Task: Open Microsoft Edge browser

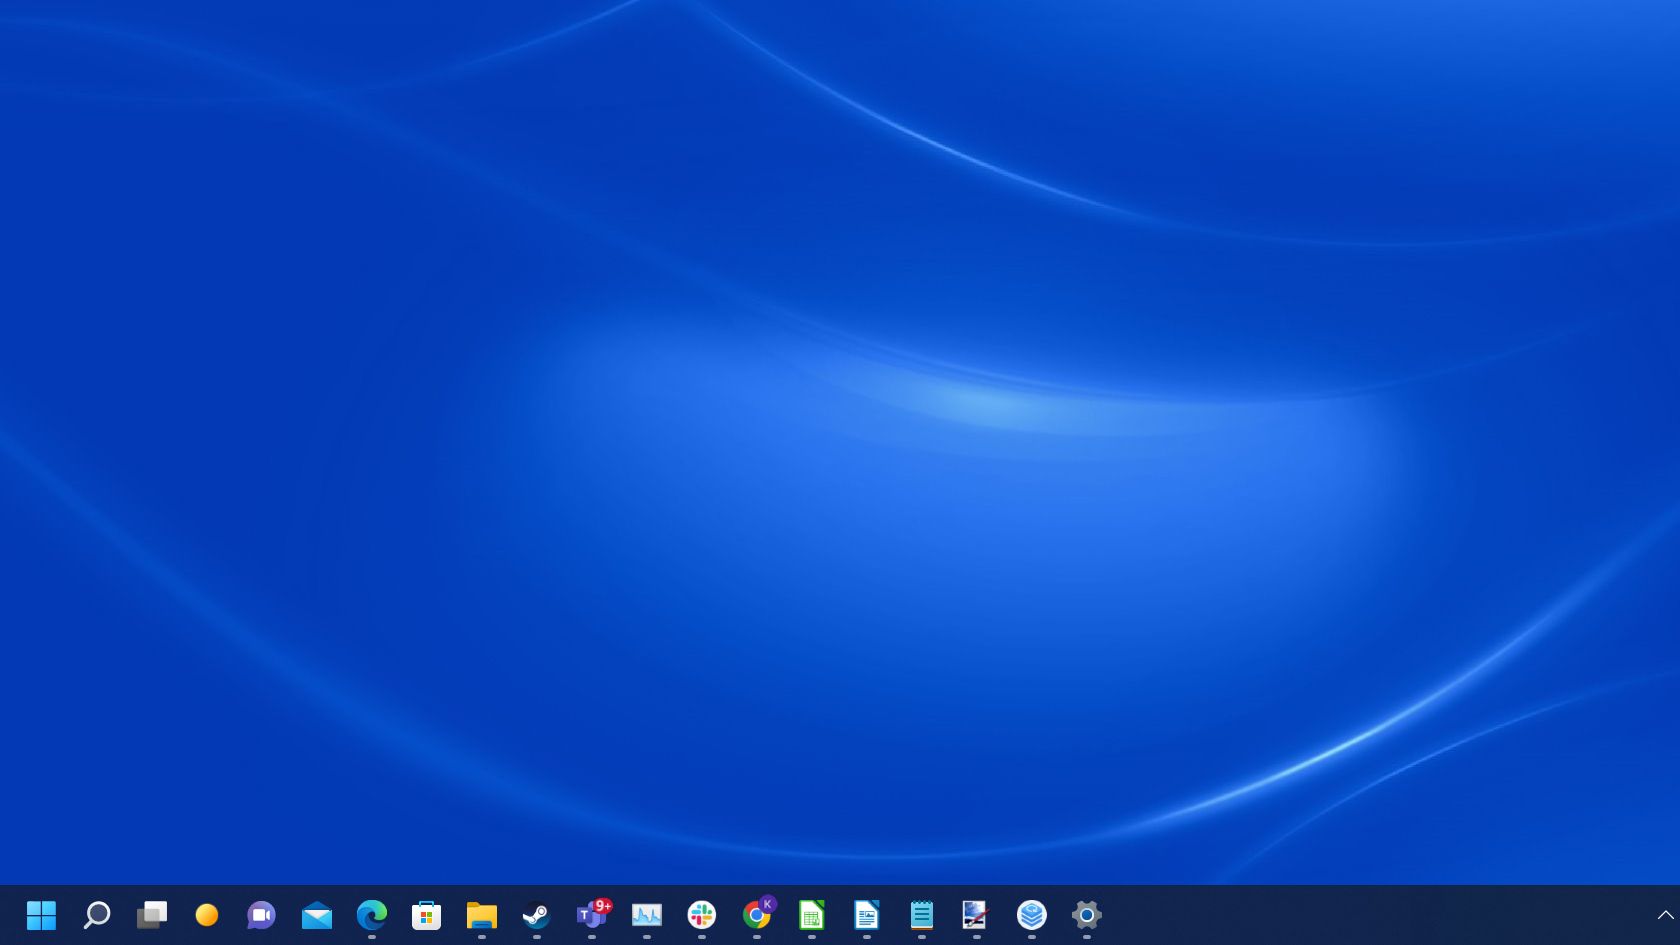Action: 372,916
